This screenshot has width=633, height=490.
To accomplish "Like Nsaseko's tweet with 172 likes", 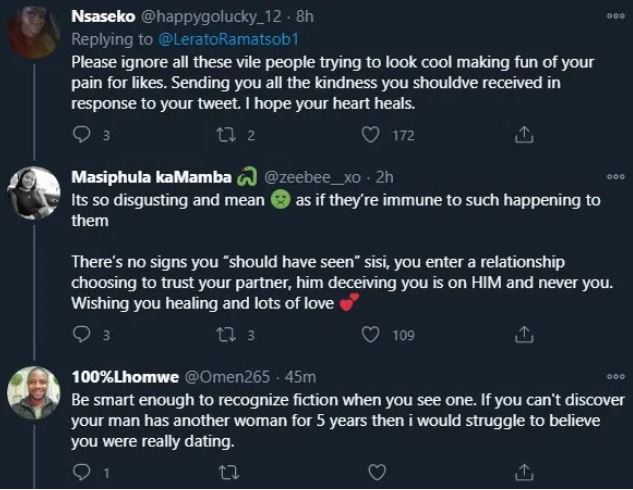I will [371, 134].
